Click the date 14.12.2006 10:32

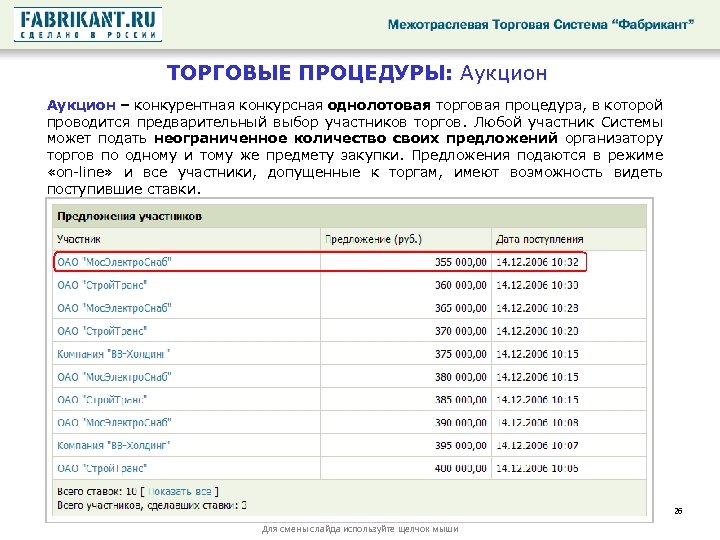pyautogui.click(x=537, y=262)
